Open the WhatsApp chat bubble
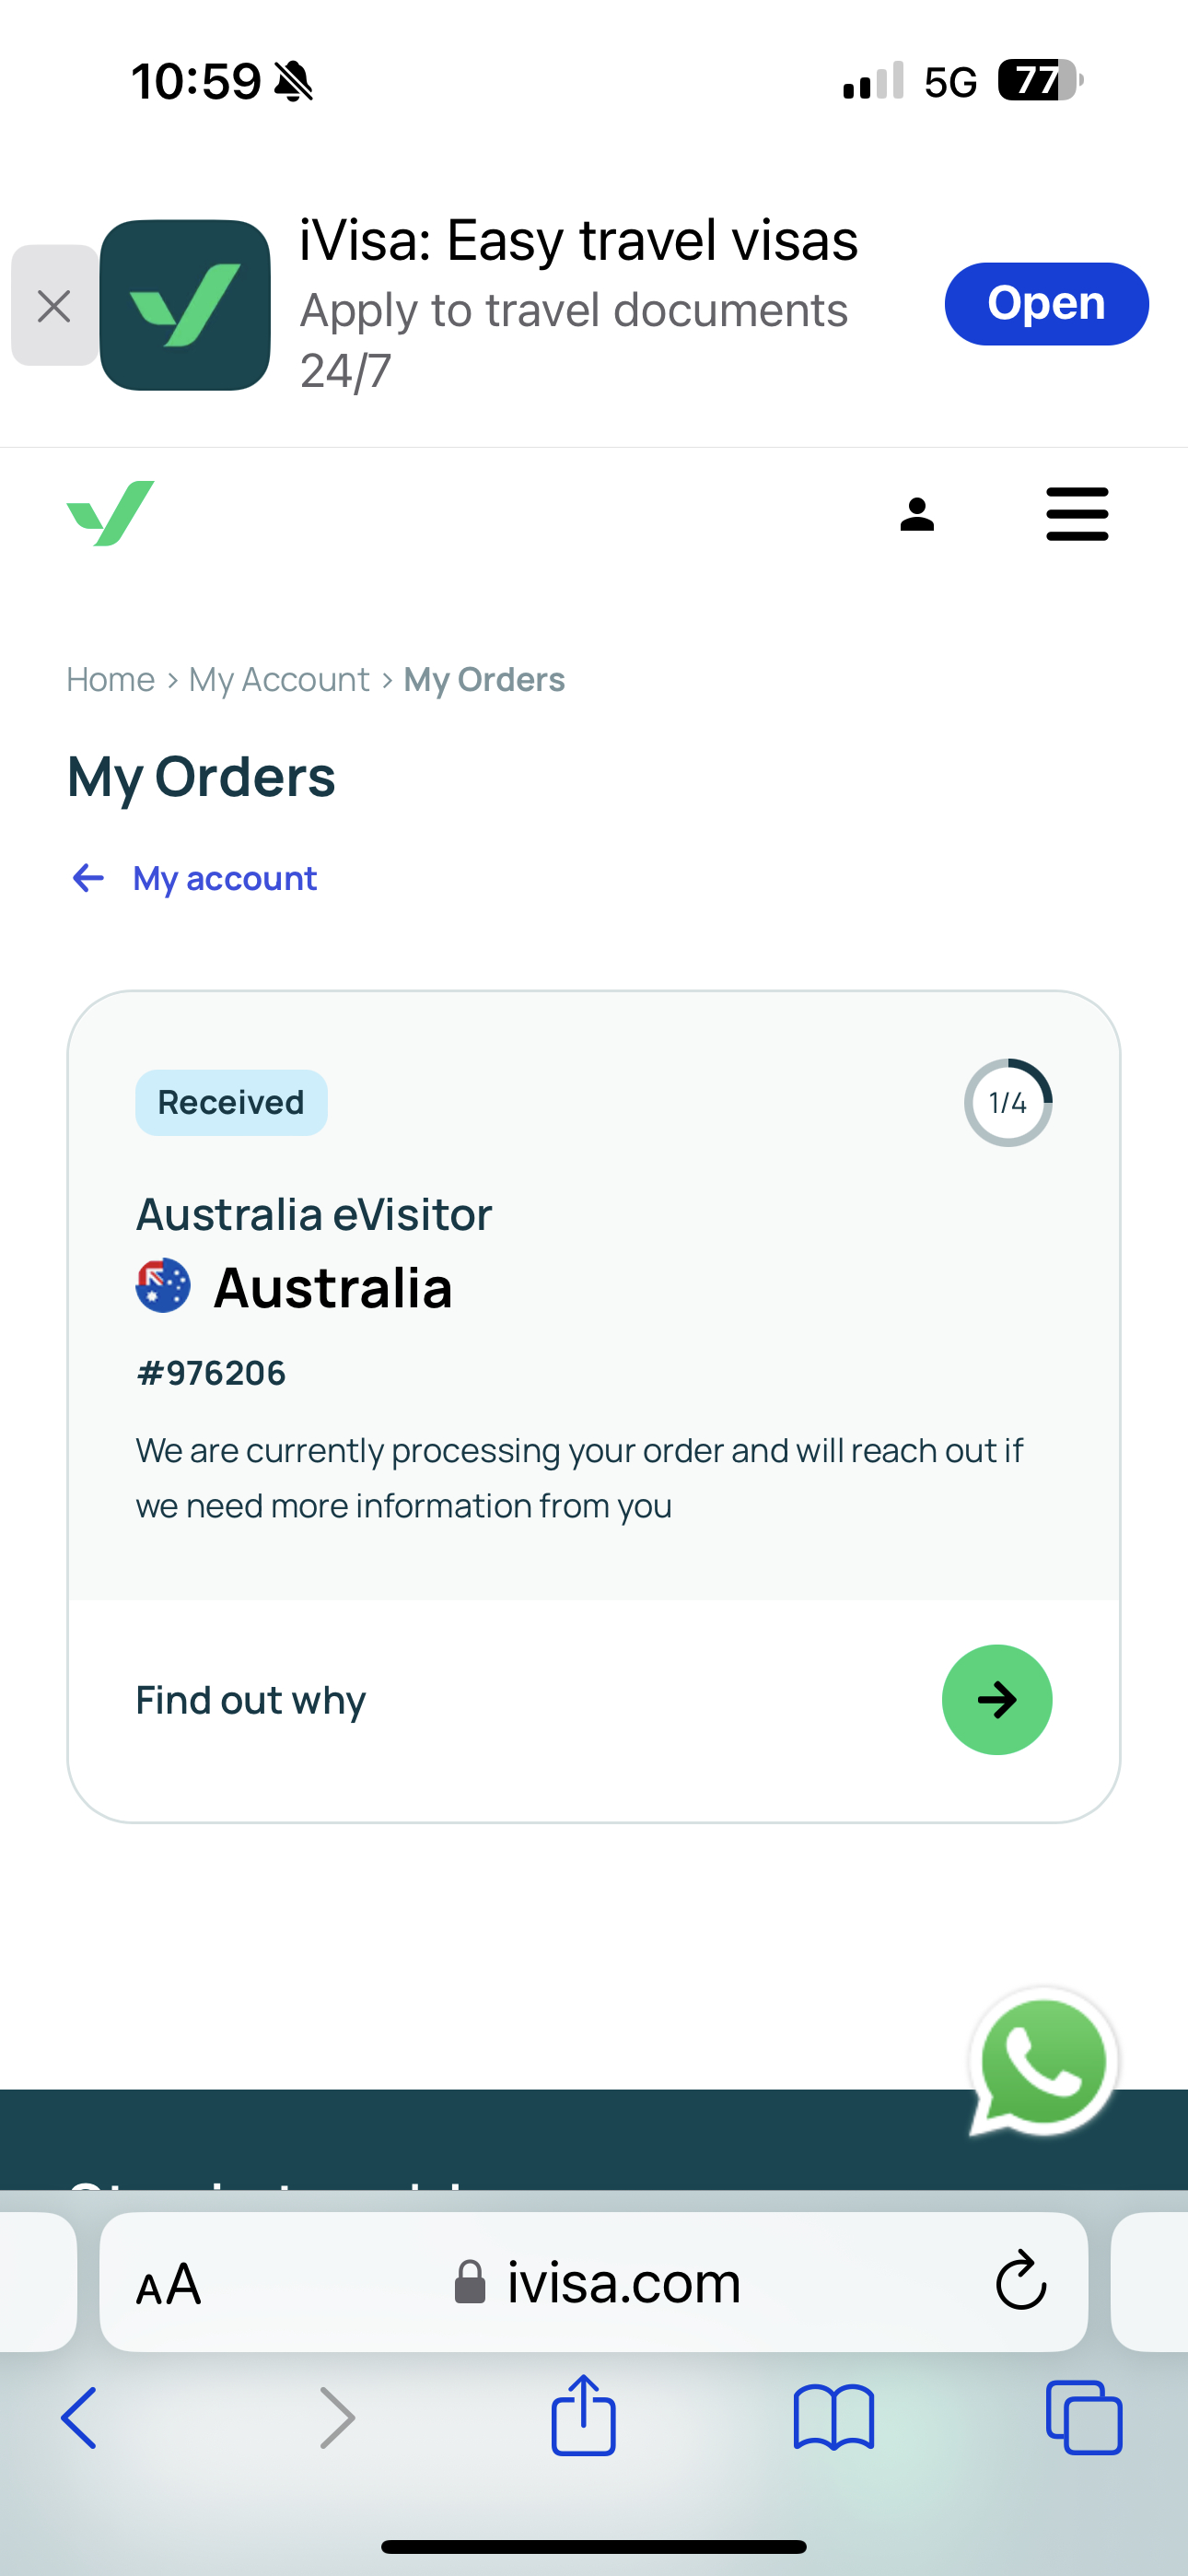Image resolution: width=1188 pixels, height=2576 pixels. click(x=1043, y=2060)
